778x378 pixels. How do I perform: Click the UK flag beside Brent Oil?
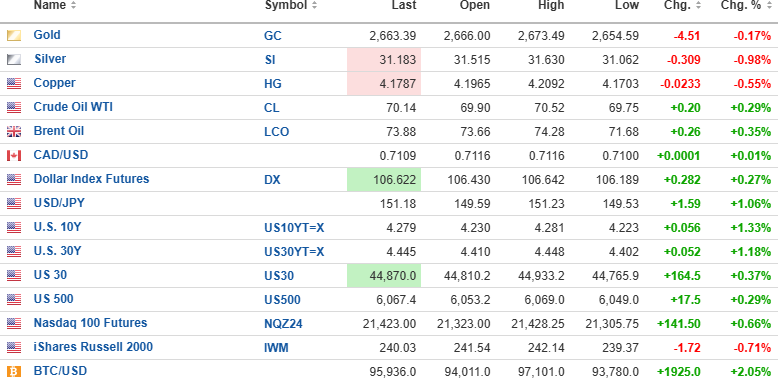[14, 131]
